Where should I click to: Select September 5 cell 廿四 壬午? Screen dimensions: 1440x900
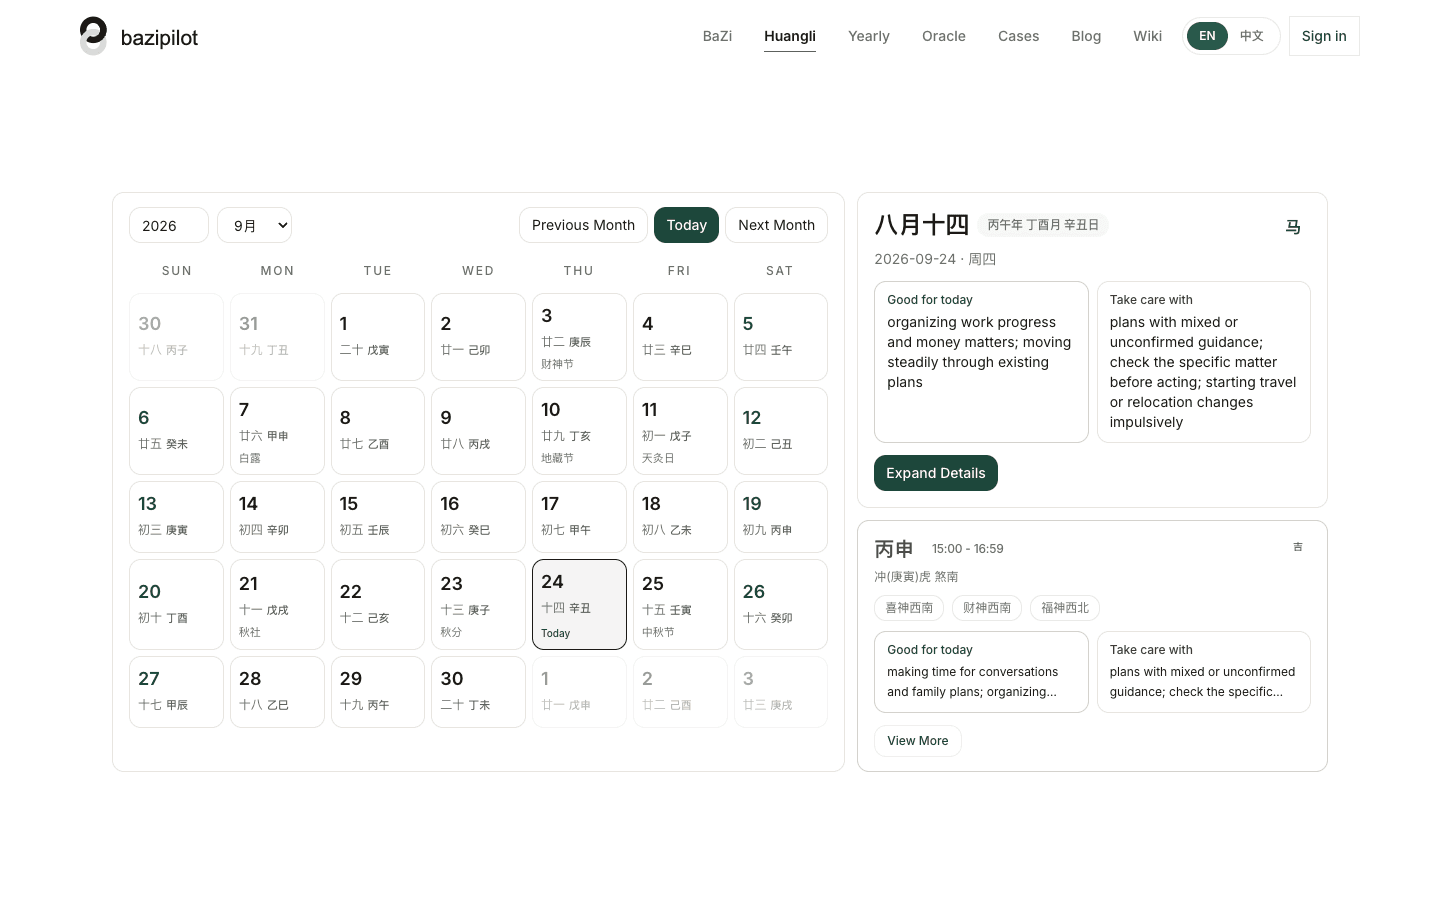tap(781, 337)
